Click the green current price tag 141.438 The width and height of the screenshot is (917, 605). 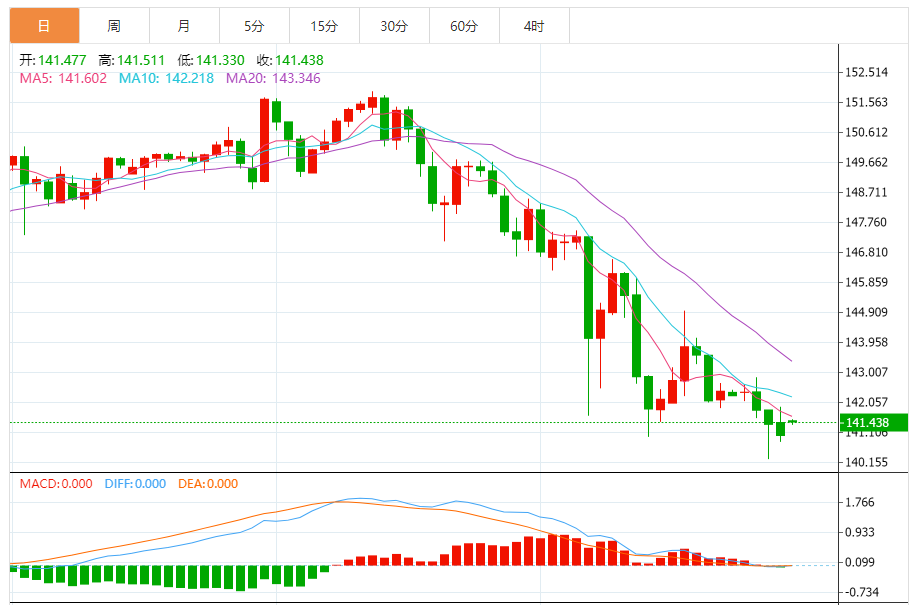(x=874, y=423)
